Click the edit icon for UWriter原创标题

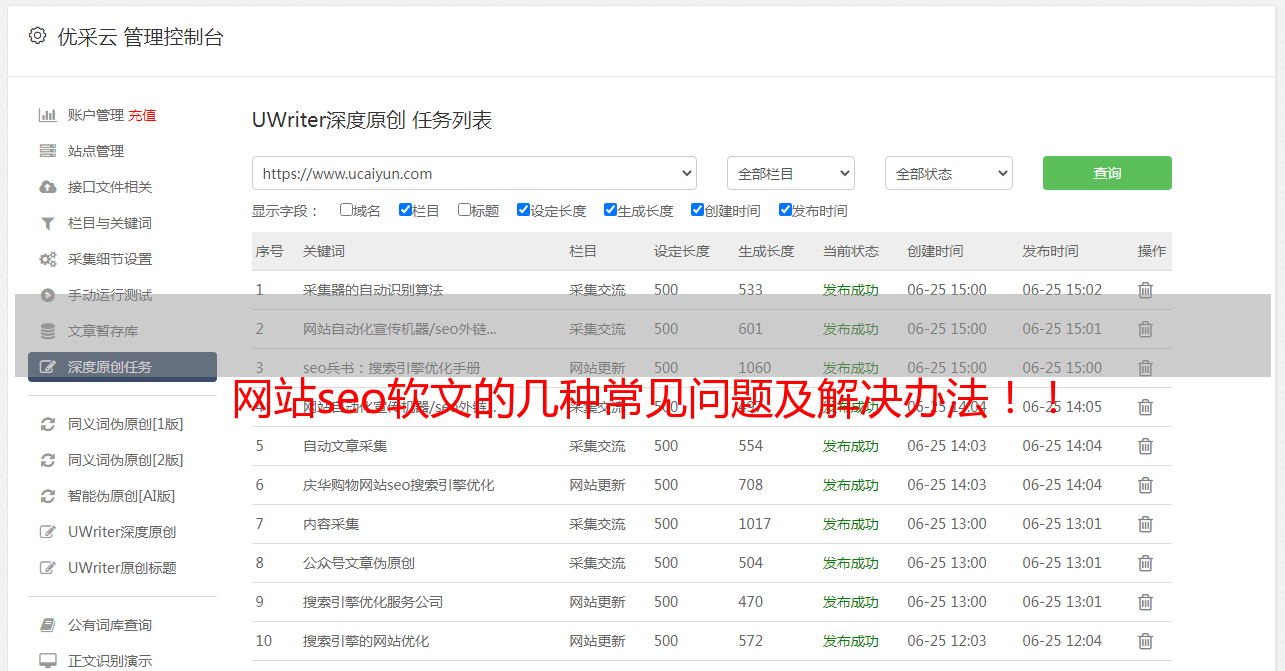click(47, 568)
